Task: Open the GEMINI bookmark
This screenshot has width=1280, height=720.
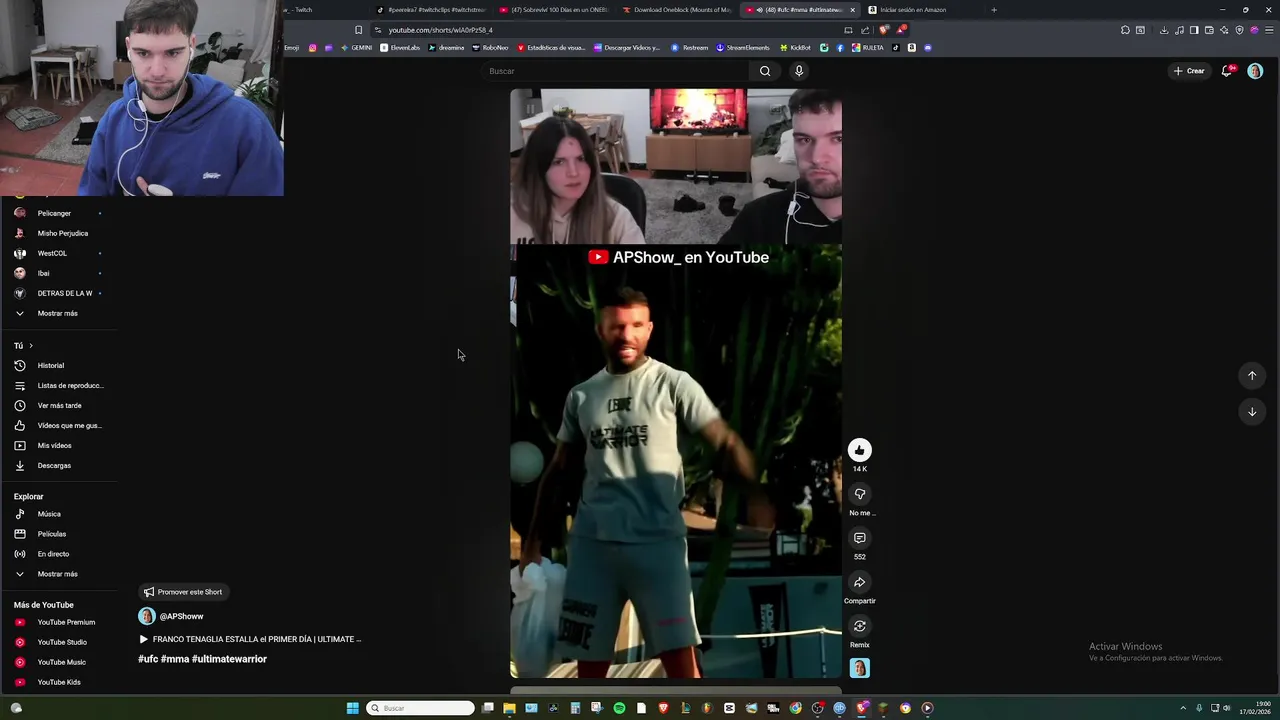Action: tap(356, 47)
